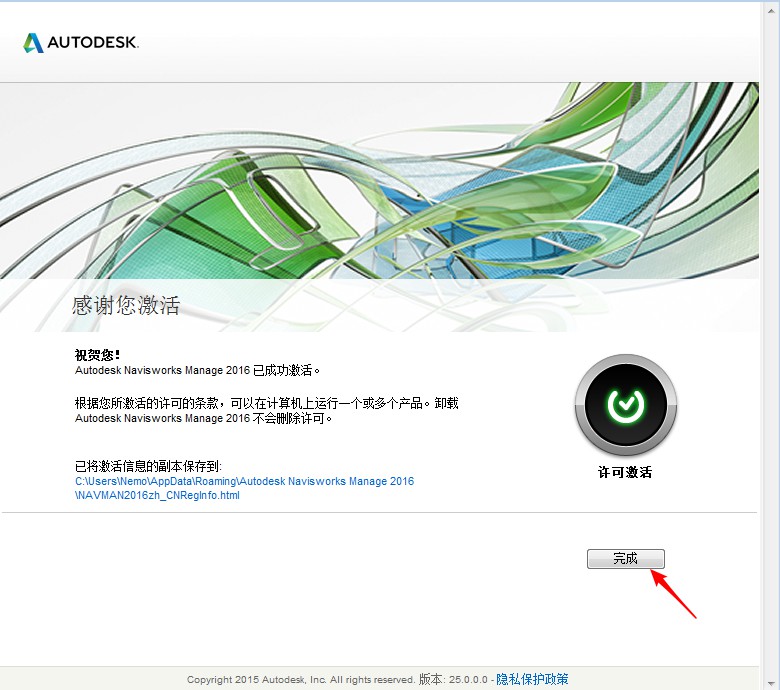Click the 感谢您激活 heading
Screen dimensions: 780x690
(126, 305)
